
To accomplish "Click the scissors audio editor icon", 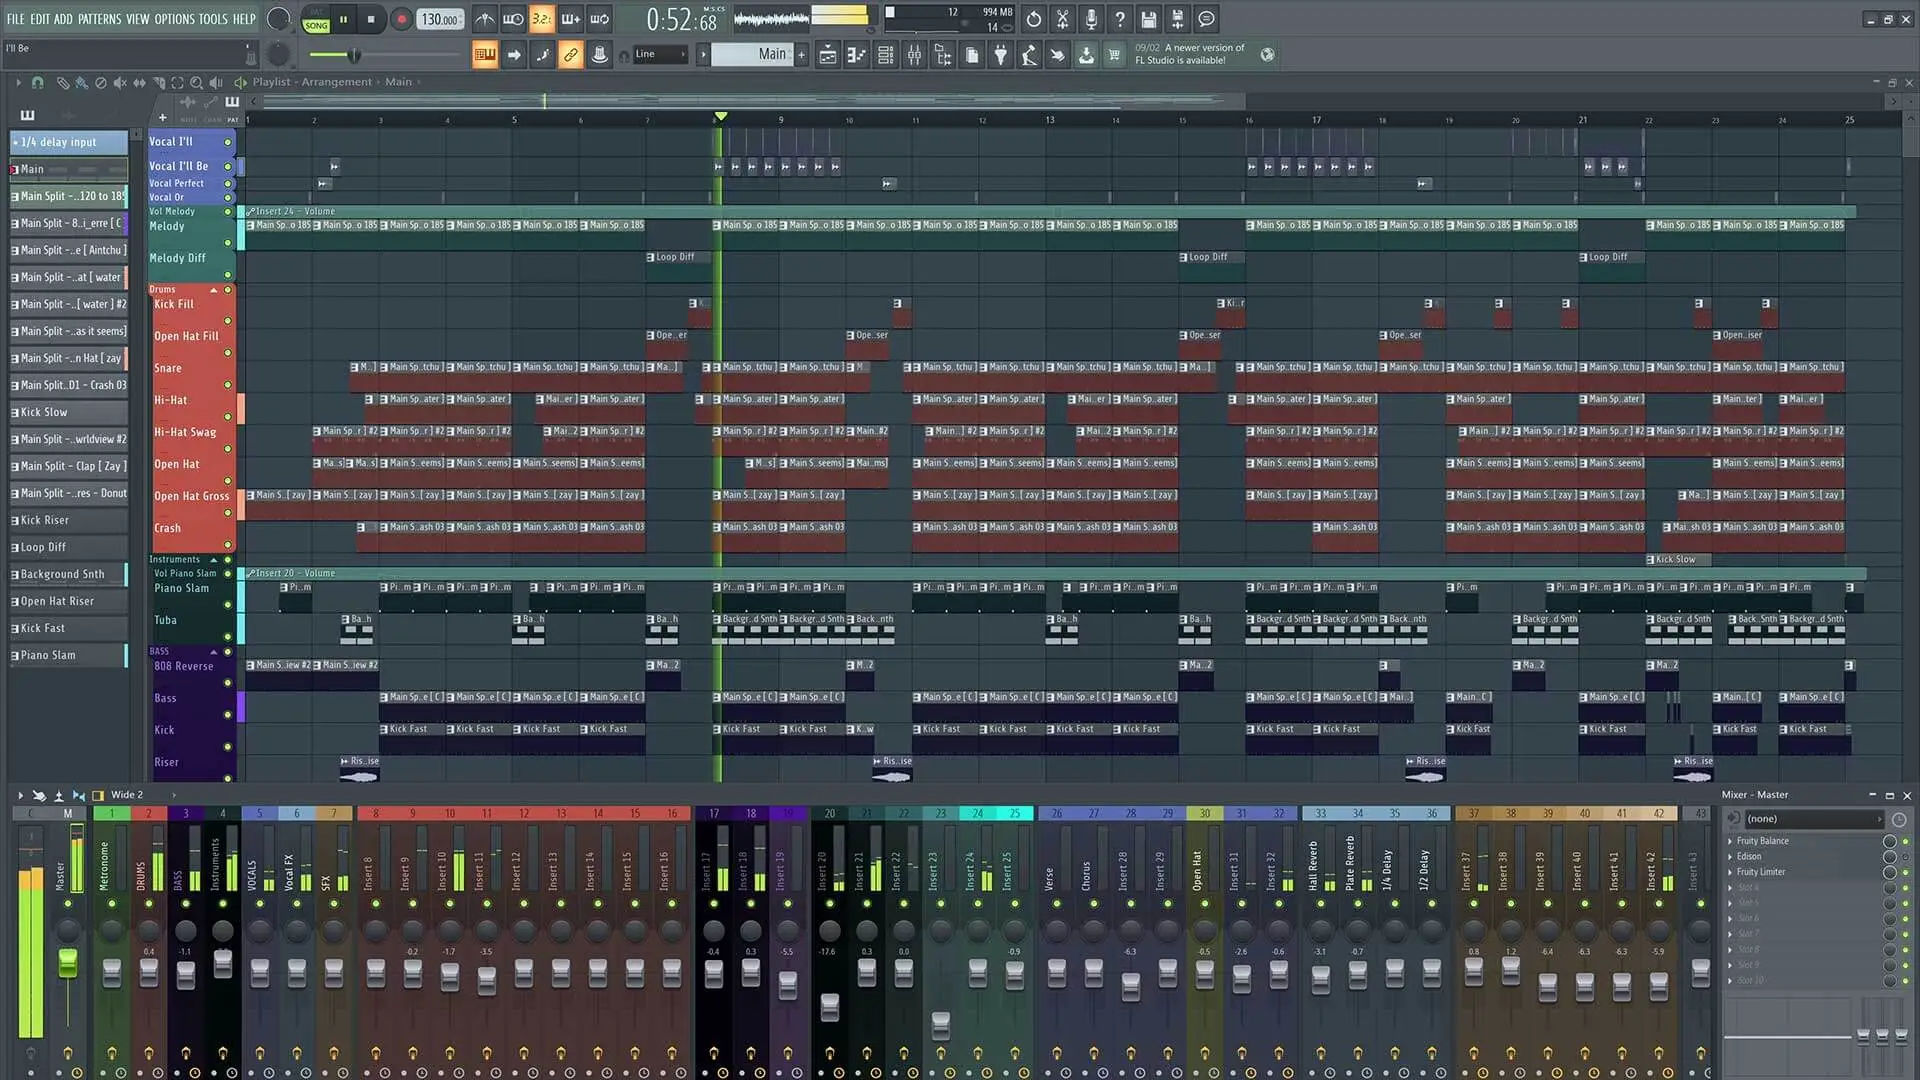I will click(1063, 19).
